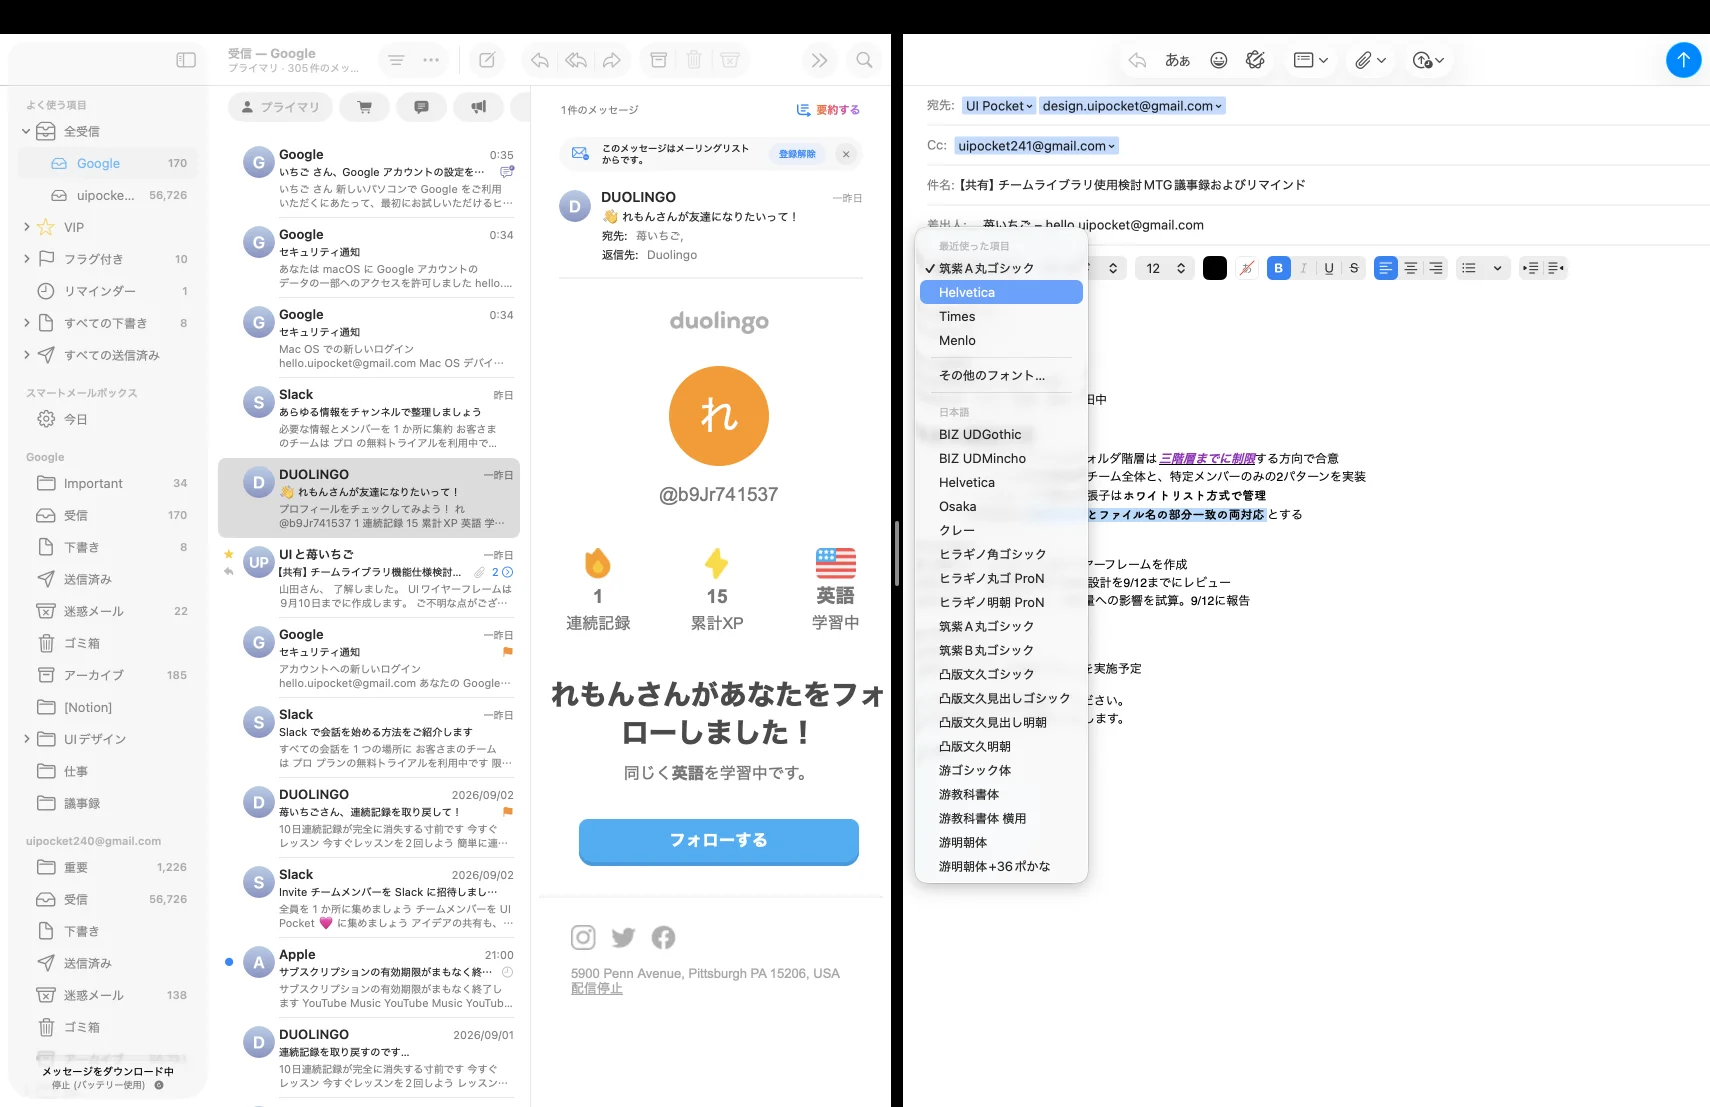Open the emoji picker in compose window
The width and height of the screenshot is (1710, 1107).
tap(1218, 60)
